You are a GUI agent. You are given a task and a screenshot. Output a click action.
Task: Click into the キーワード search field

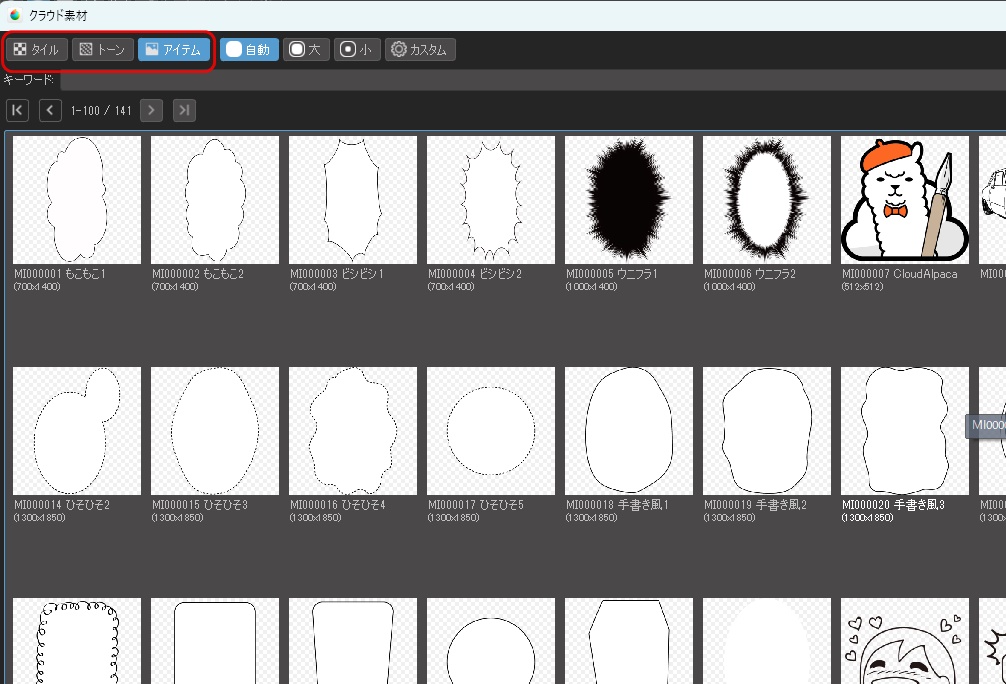point(533,80)
